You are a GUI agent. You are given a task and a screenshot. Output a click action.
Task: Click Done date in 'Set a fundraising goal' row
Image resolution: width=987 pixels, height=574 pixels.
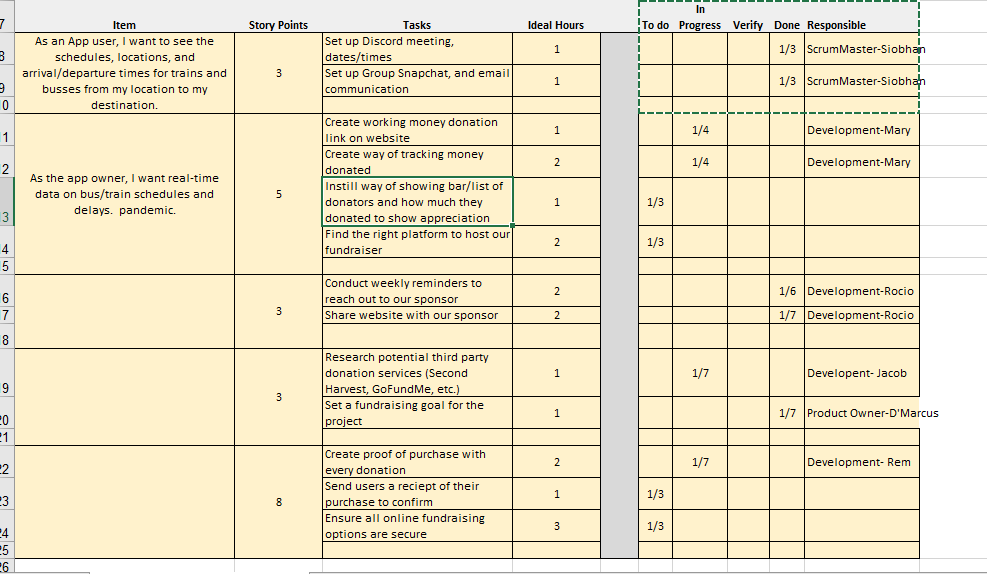(x=787, y=414)
